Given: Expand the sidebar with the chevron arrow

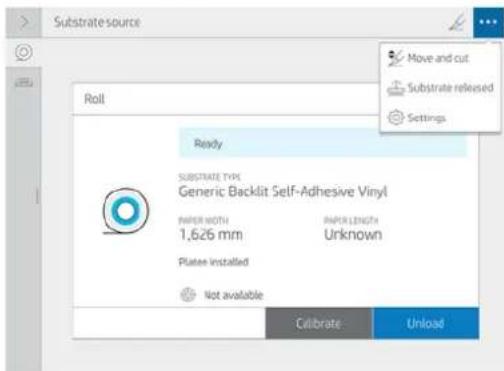Looking at the screenshot, I should coord(24,22).
